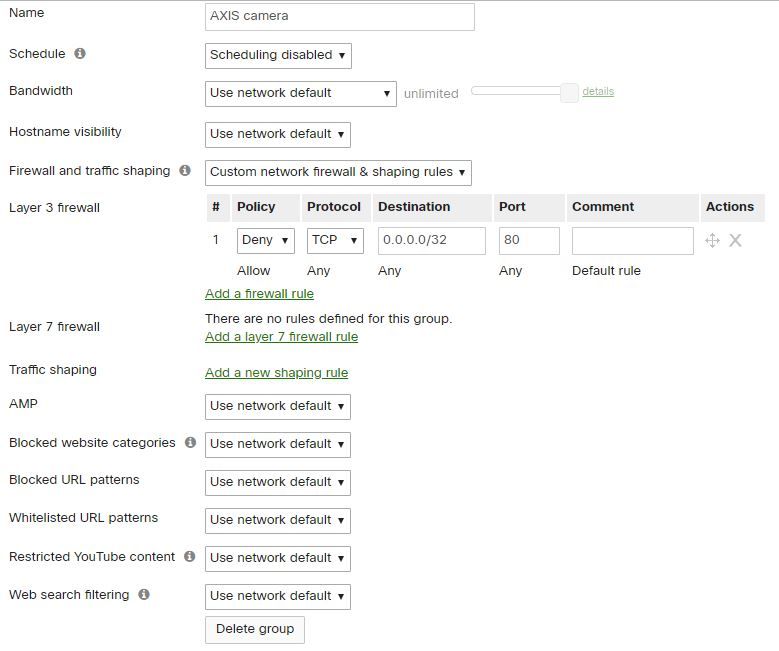Click the Name field containing AXIS camera
The width and height of the screenshot is (779, 651).
[x=339, y=16]
